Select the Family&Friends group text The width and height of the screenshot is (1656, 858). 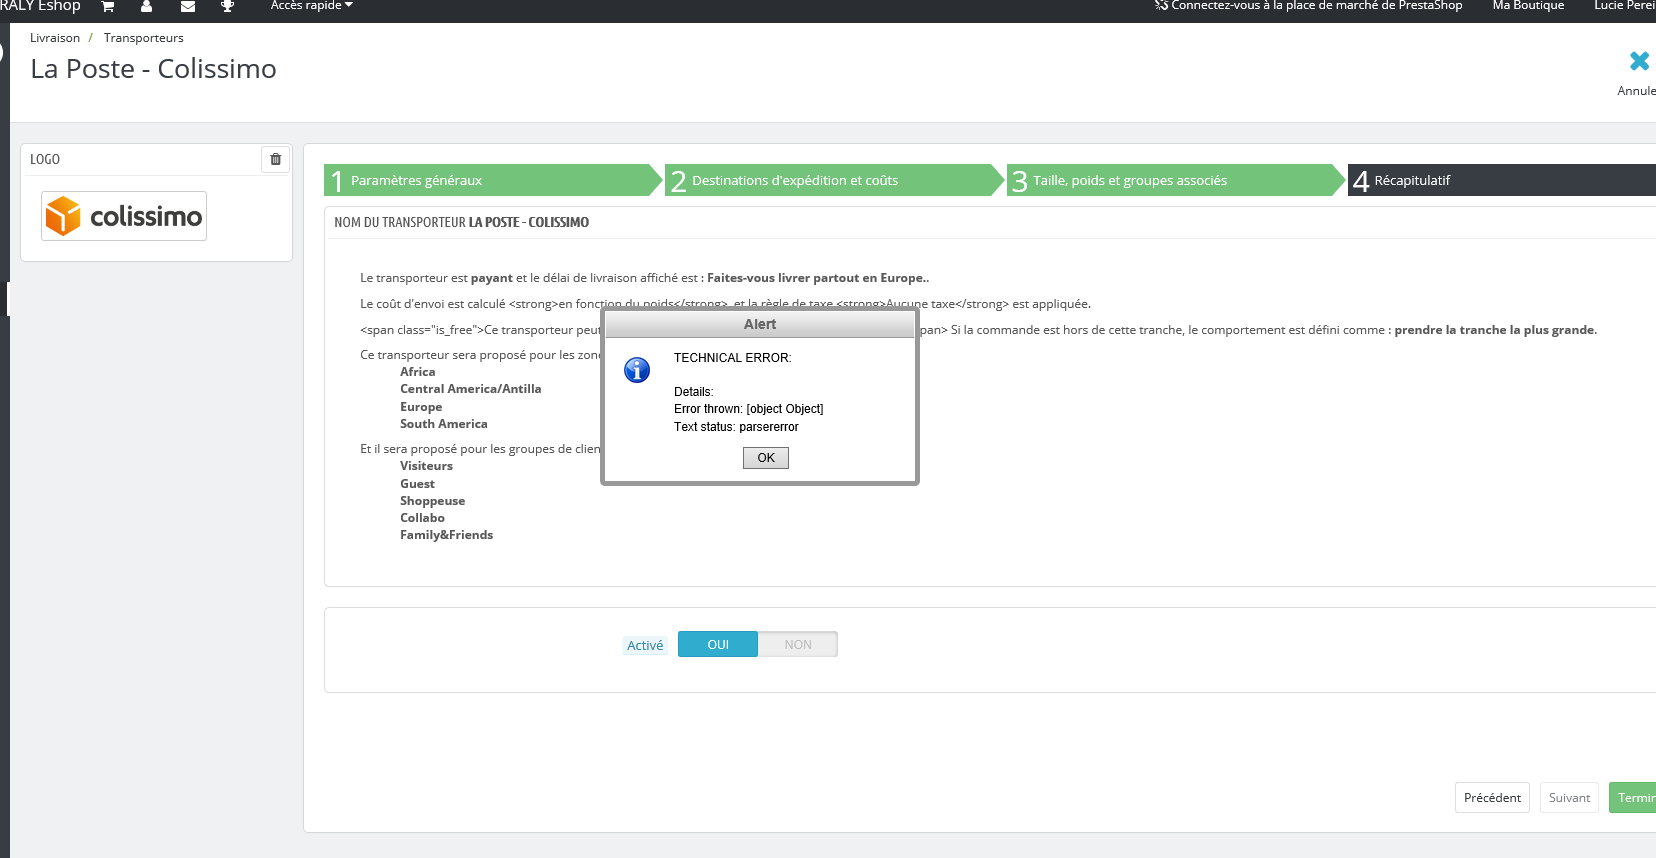447,535
